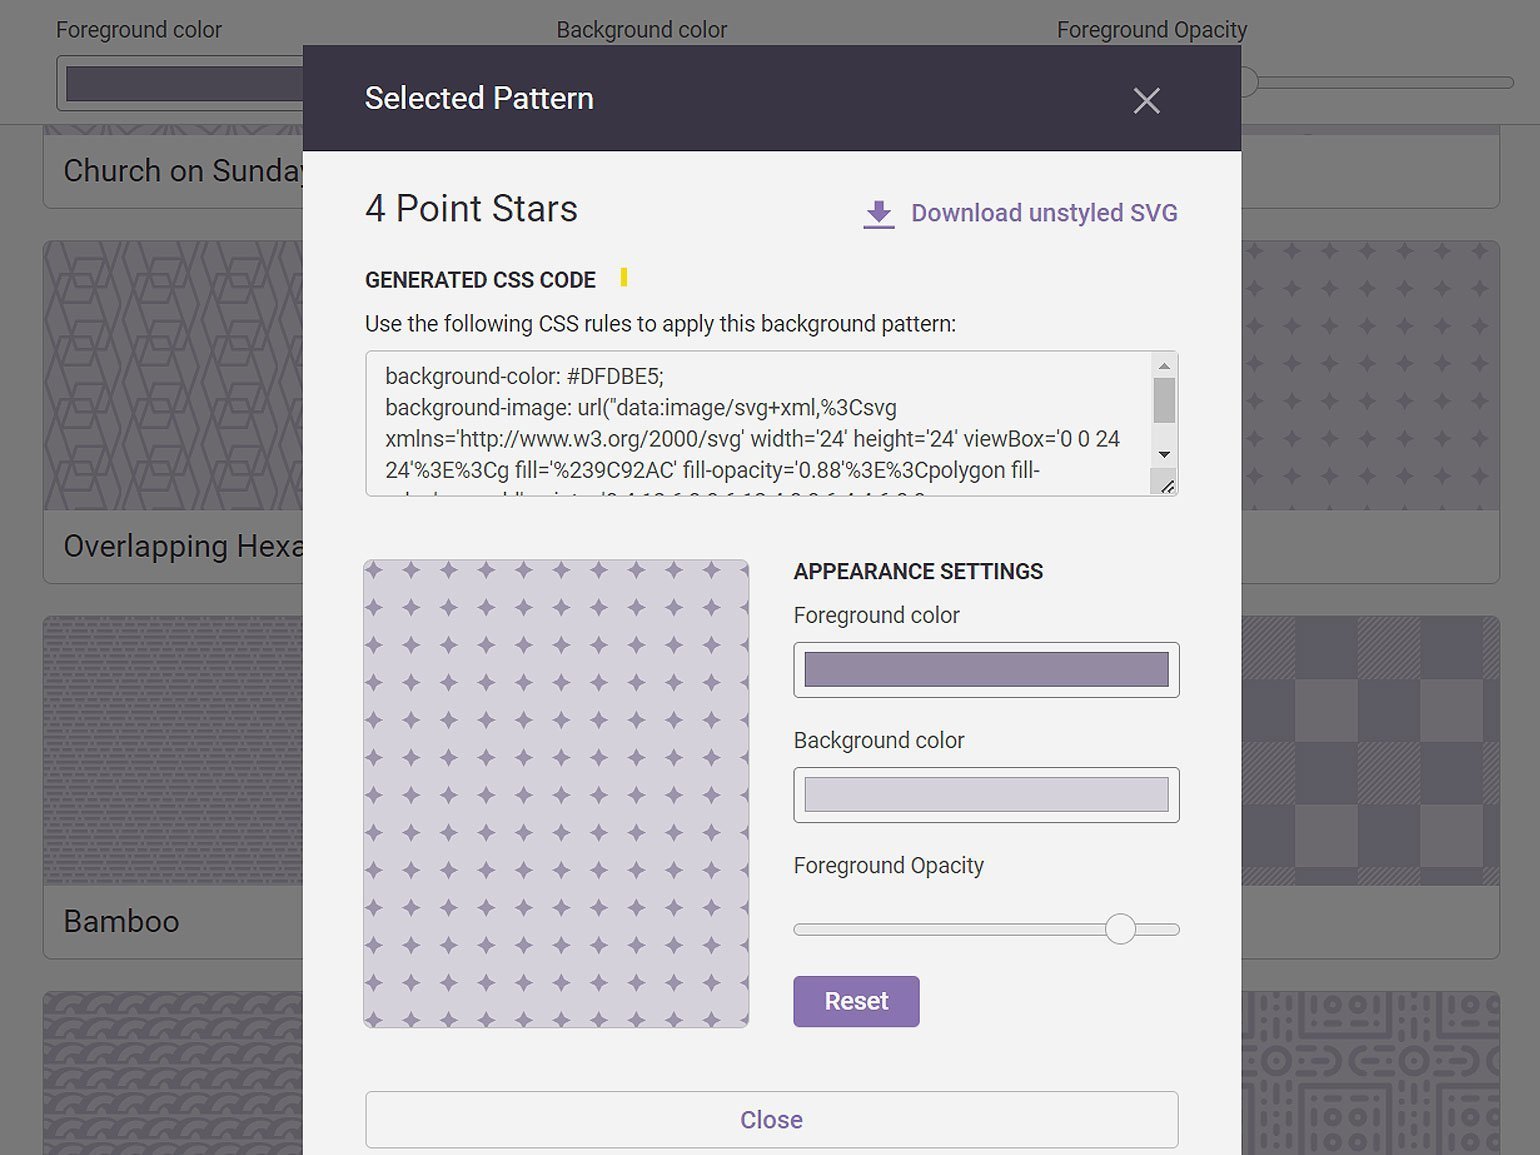Open the Foreground color swatch under Appearance Settings

[x=986, y=670]
